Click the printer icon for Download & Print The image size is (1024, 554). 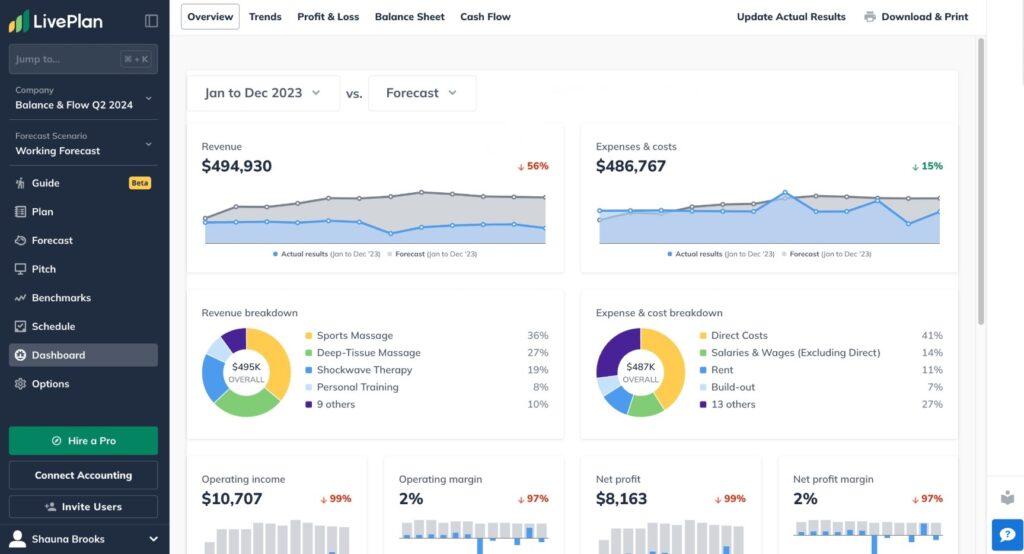(870, 17)
